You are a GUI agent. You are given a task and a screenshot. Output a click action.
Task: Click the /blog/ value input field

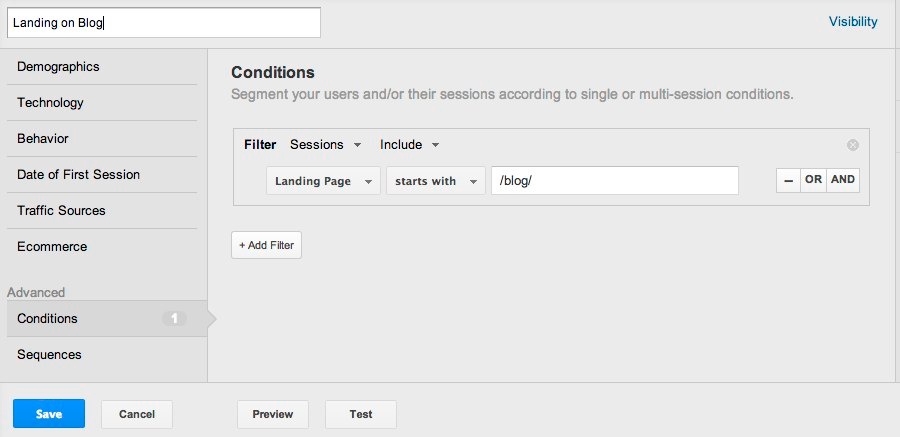[614, 181]
